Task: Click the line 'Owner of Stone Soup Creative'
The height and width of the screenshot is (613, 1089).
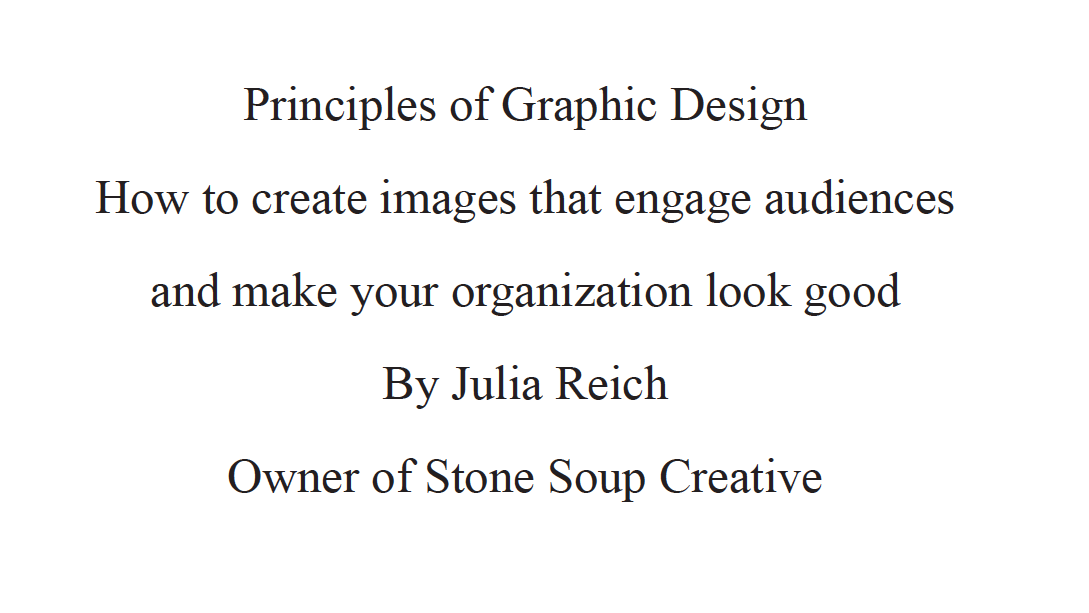Action: point(525,478)
